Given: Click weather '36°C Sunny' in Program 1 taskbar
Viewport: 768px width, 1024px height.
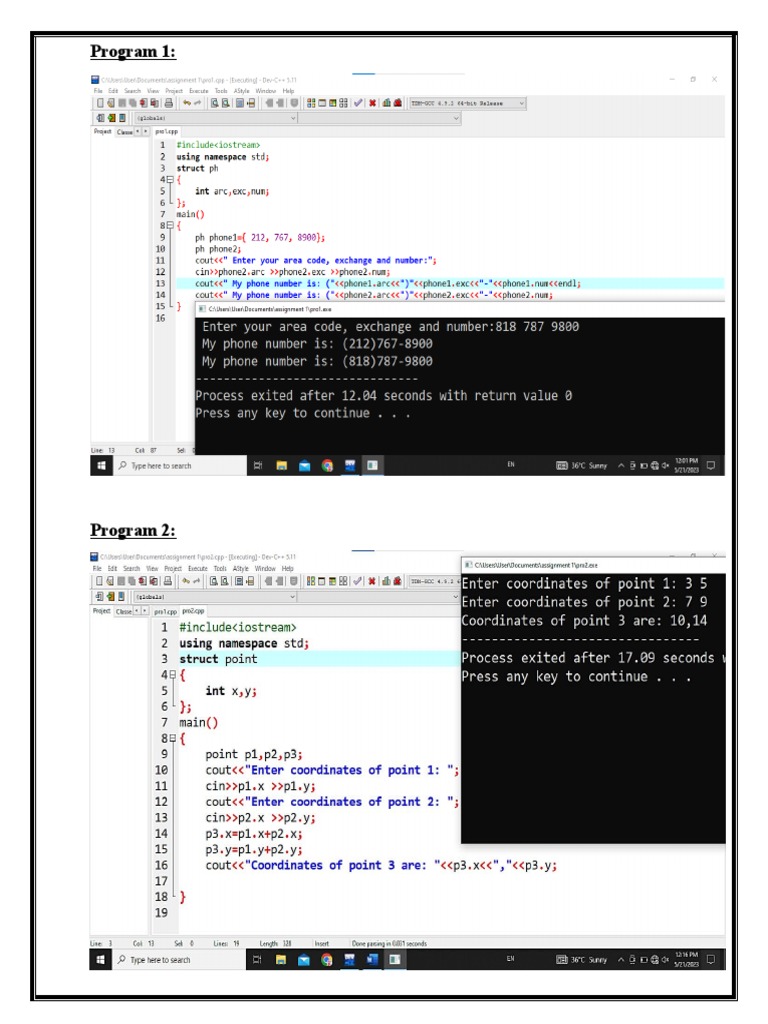Looking at the screenshot, I should pos(583,466).
